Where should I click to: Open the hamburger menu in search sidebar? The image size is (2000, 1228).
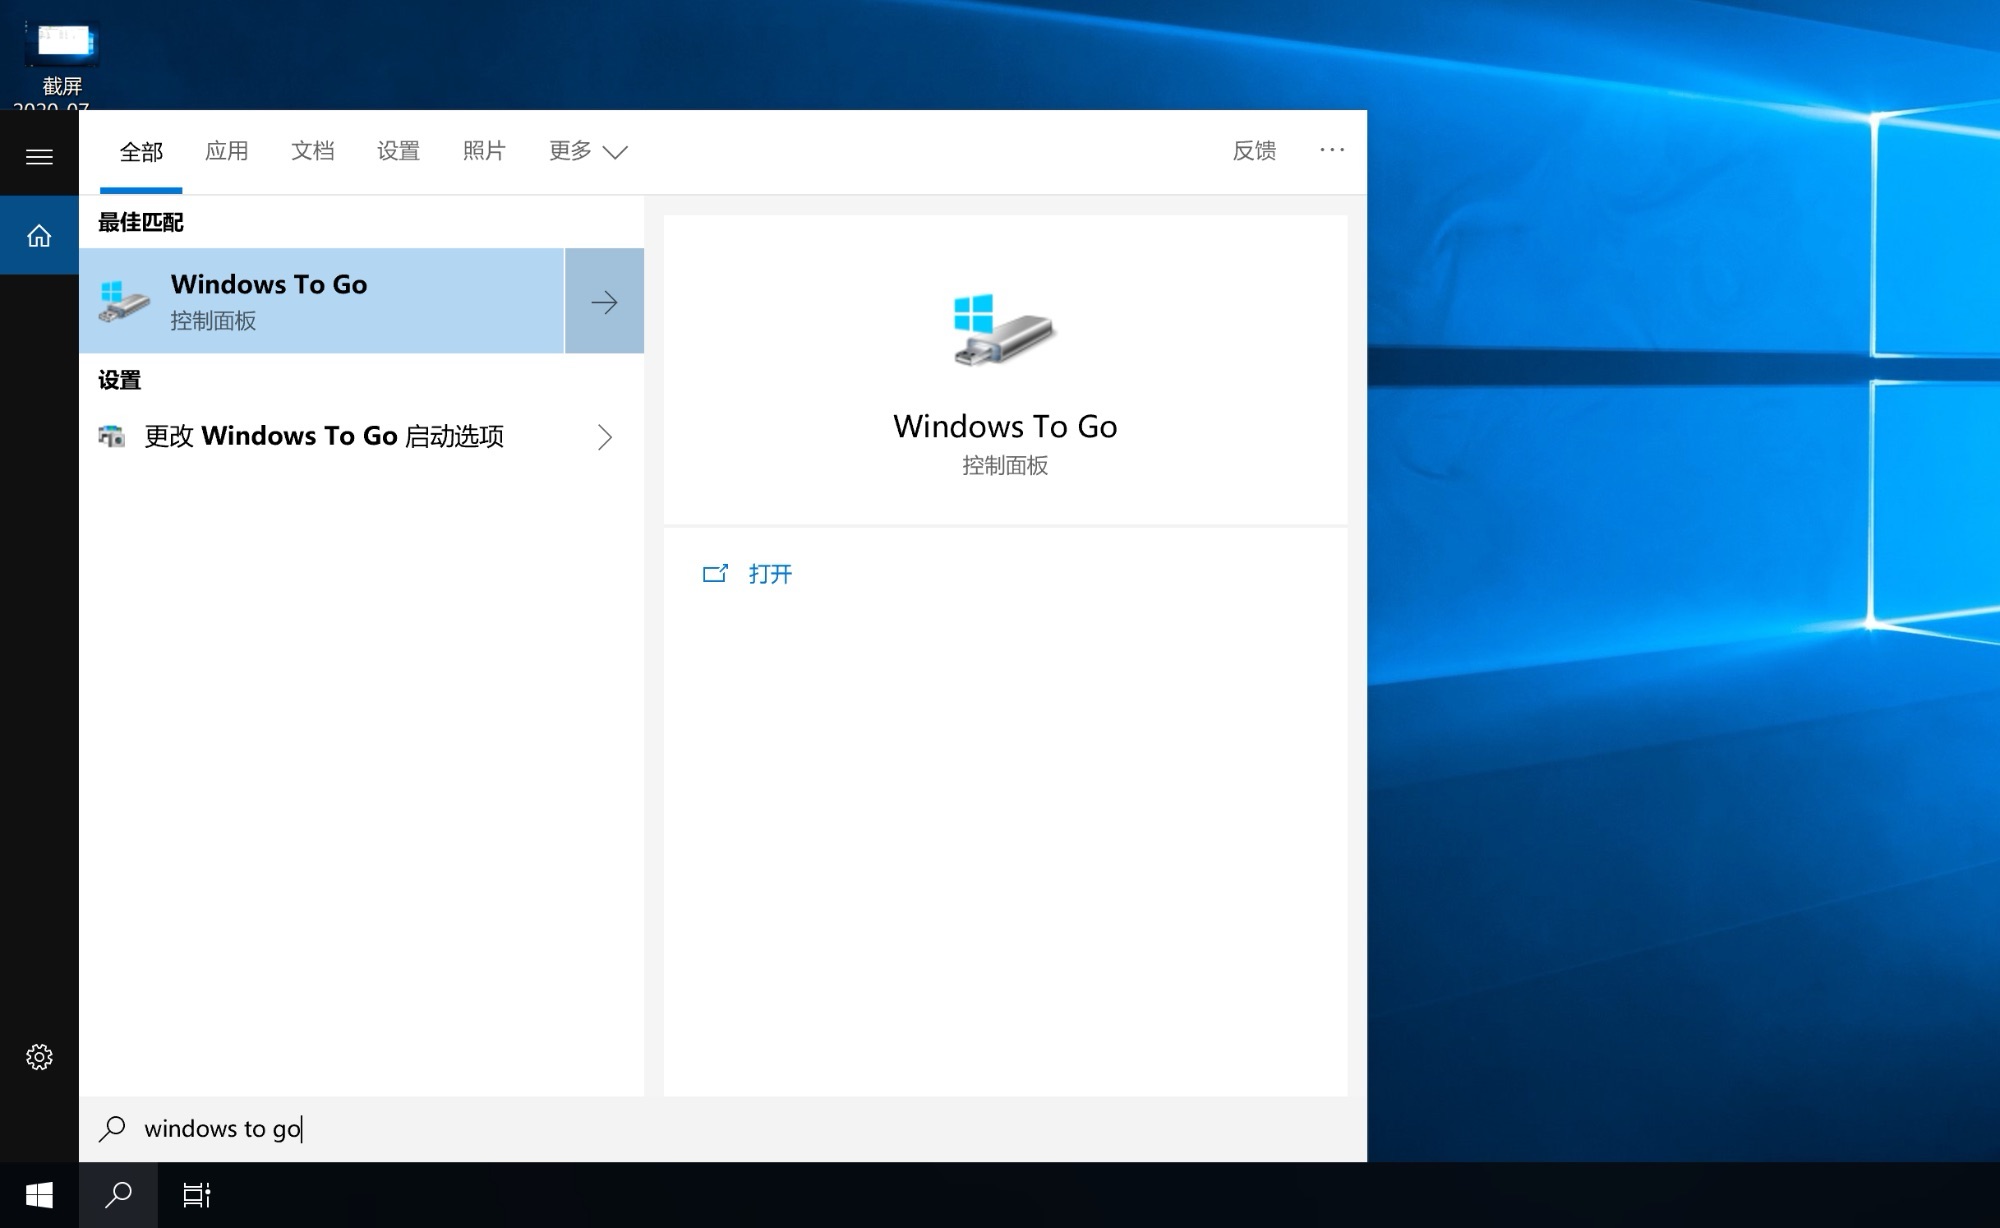tap(39, 157)
